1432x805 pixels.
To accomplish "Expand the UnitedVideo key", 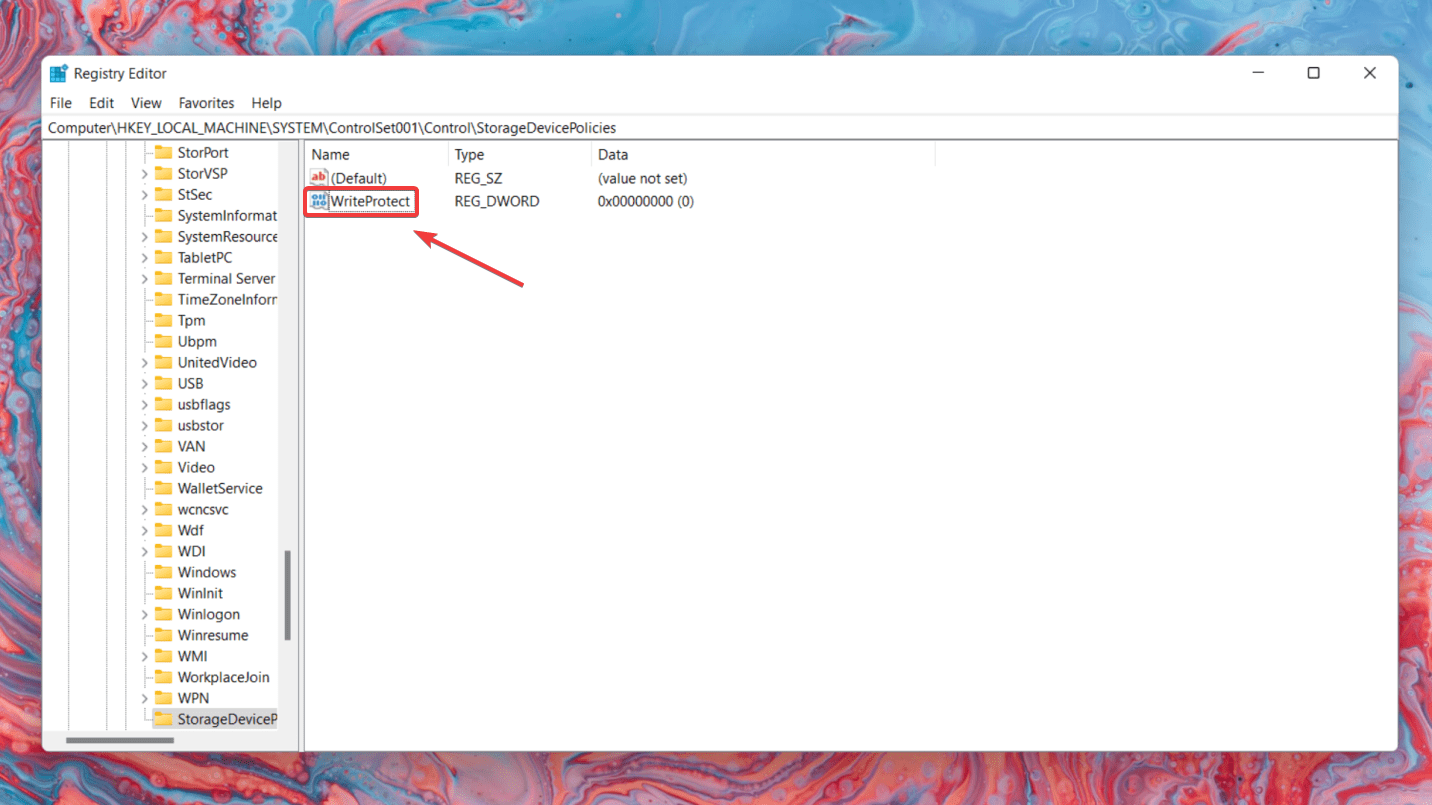I will 144,362.
